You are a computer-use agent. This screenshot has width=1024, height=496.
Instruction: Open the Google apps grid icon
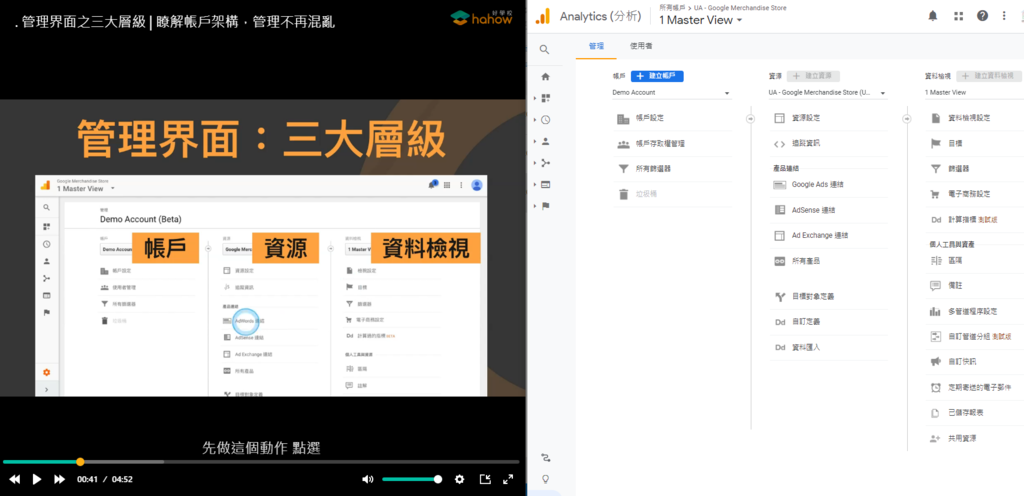click(x=958, y=16)
